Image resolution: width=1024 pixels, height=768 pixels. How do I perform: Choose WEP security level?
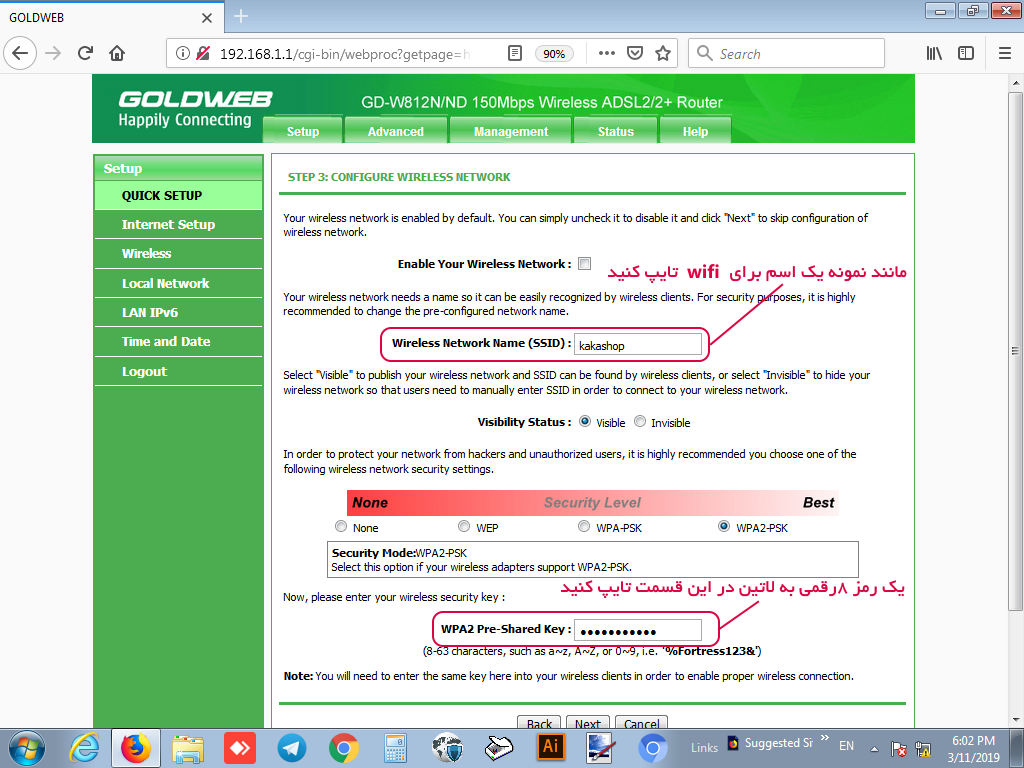coord(464,527)
